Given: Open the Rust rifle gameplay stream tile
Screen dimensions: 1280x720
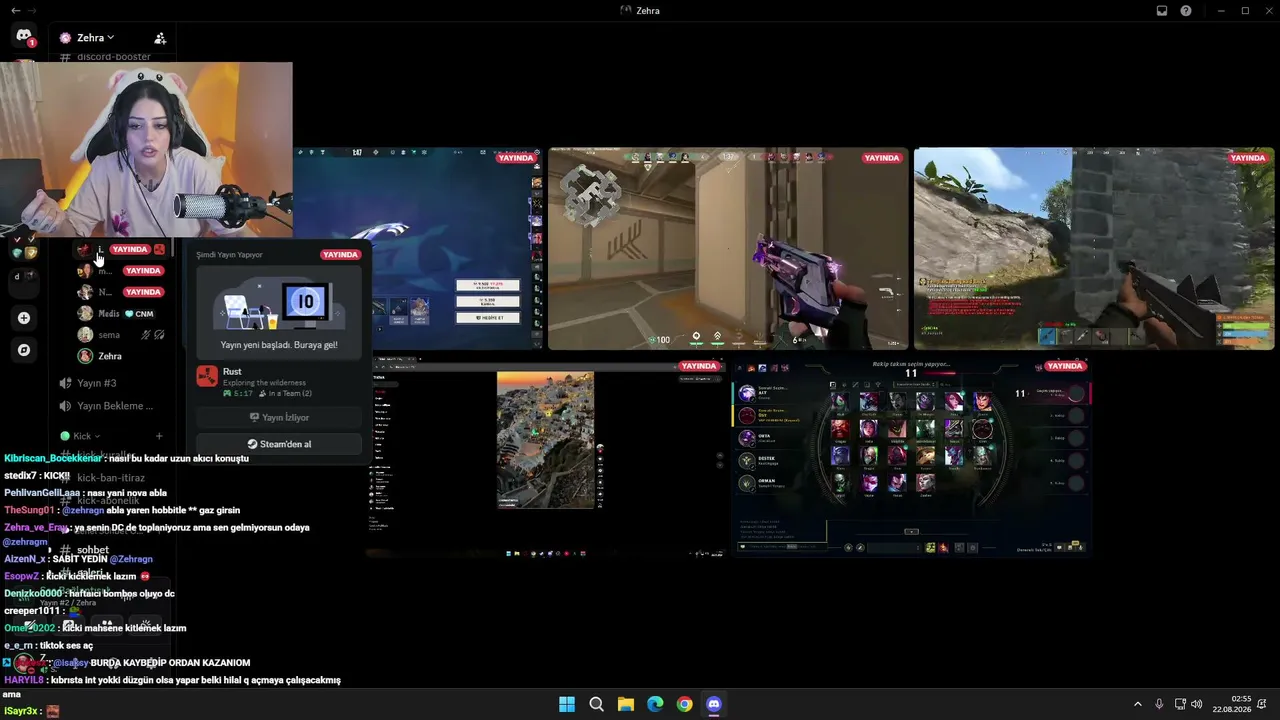Looking at the screenshot, I should pos(1094,249).
